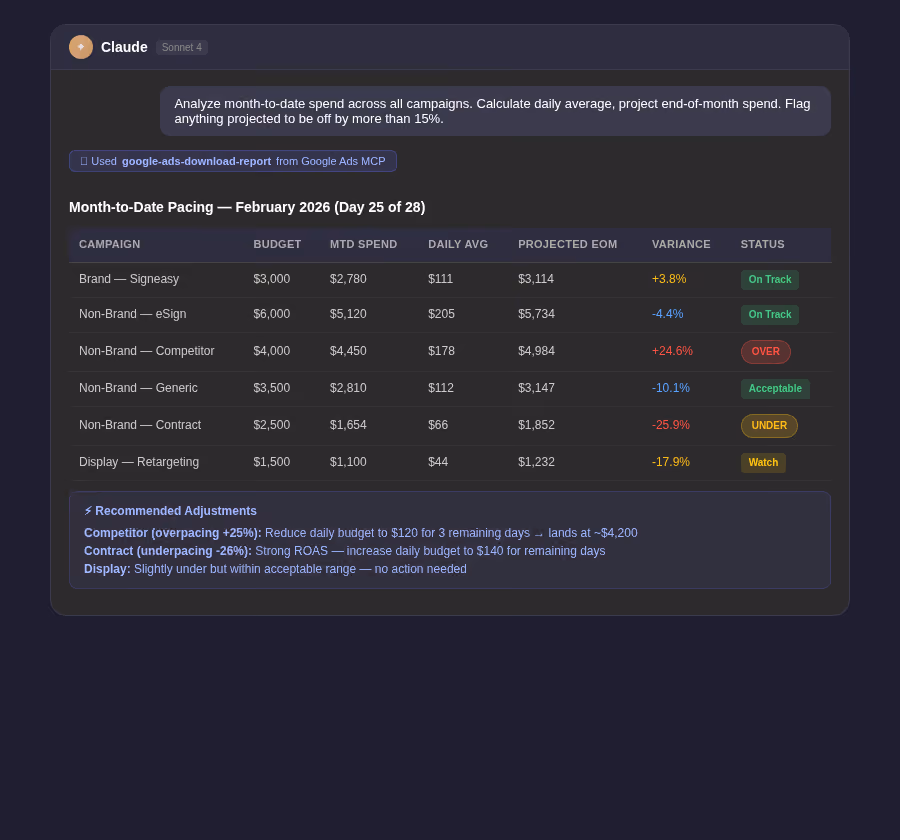
Task: Click the MTD SPEND column header
Action: coord(363,244)
